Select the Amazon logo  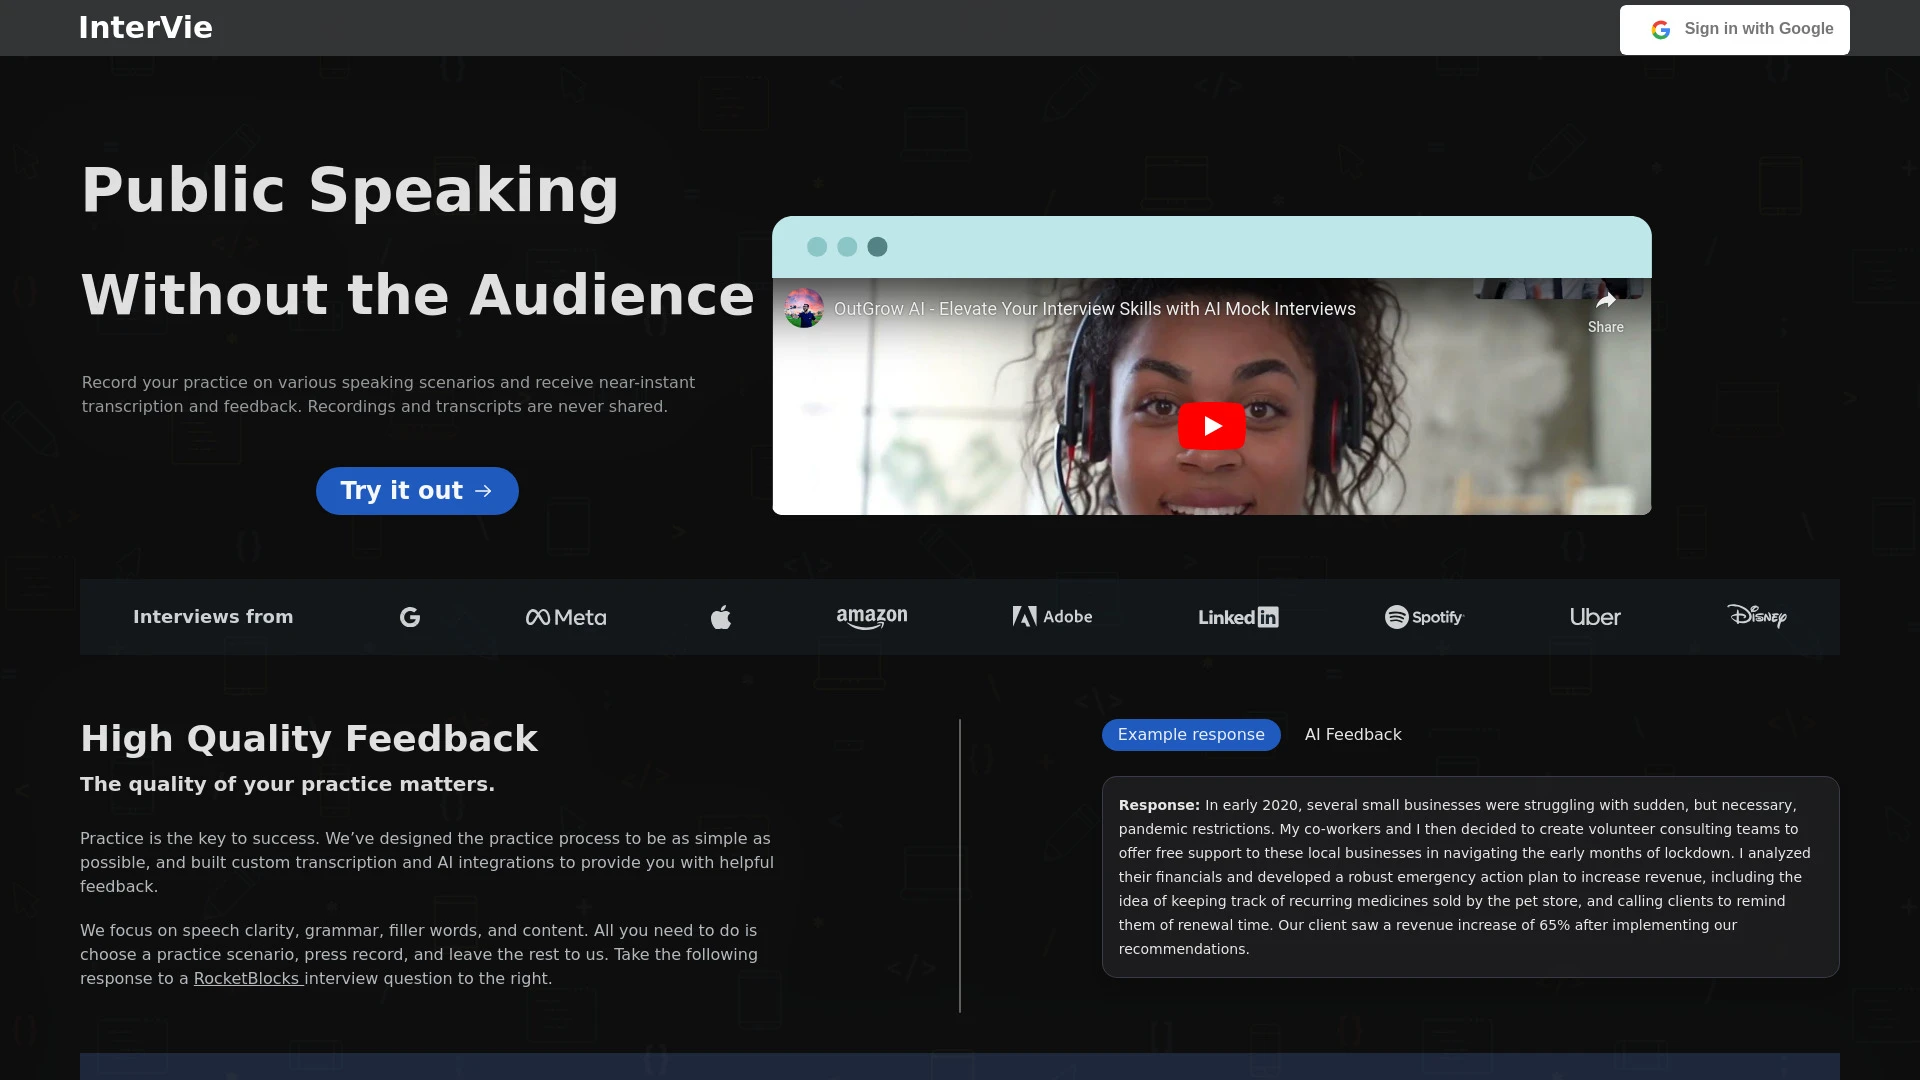click(x=871, y=617)
